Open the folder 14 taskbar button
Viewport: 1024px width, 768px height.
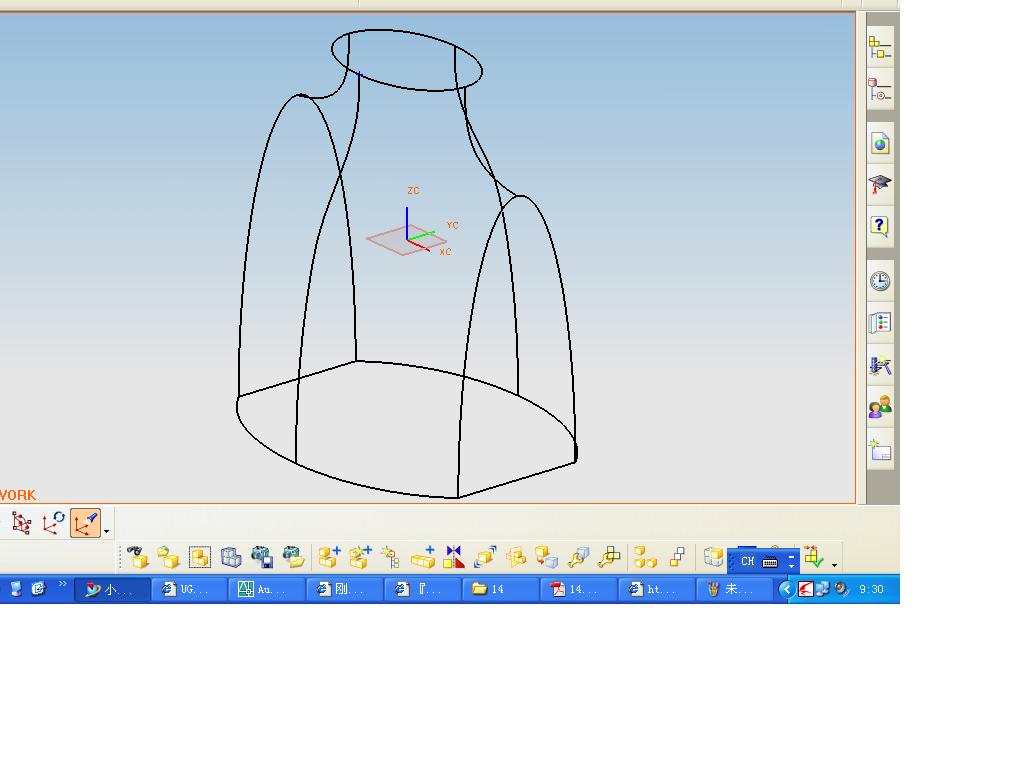pyautogui.click(x=500, y=589)
